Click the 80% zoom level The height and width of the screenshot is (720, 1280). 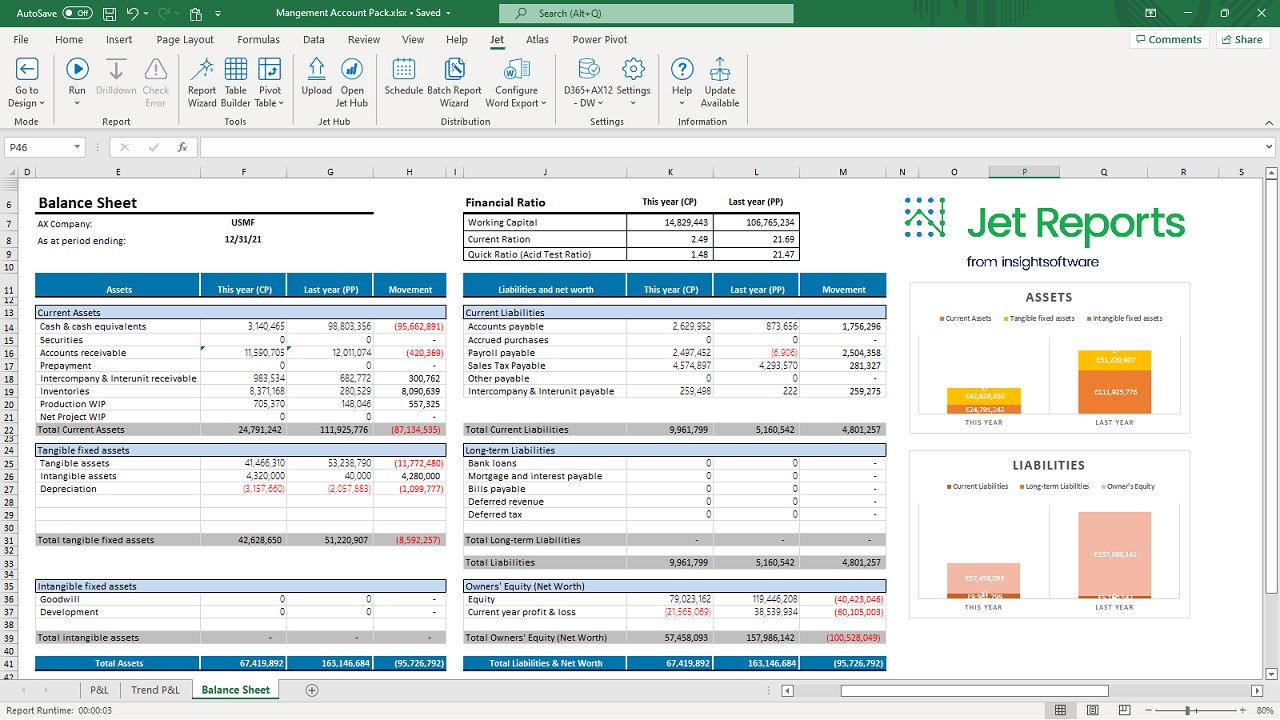tap(1265, 710)
